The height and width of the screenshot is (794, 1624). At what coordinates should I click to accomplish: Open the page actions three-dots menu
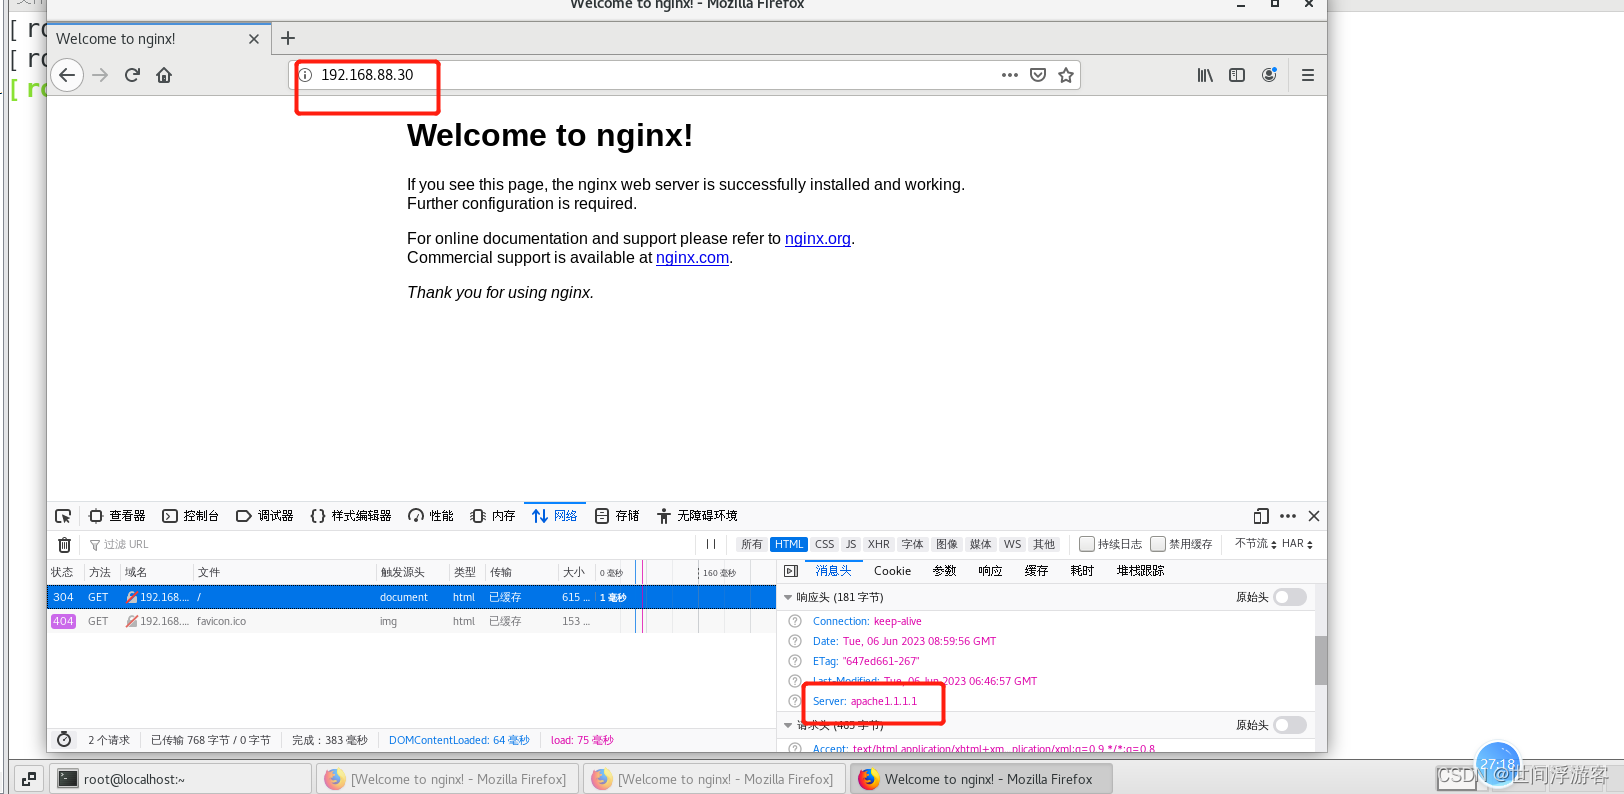click(1010, 75)
